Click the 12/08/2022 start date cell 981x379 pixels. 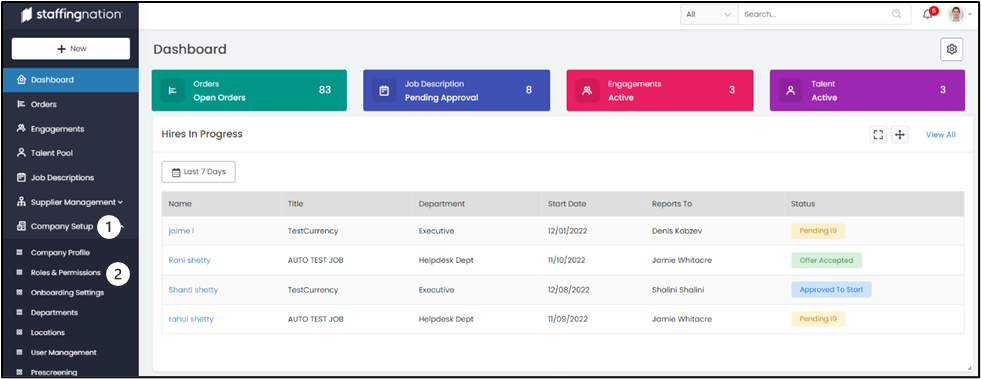pos(568,290)
